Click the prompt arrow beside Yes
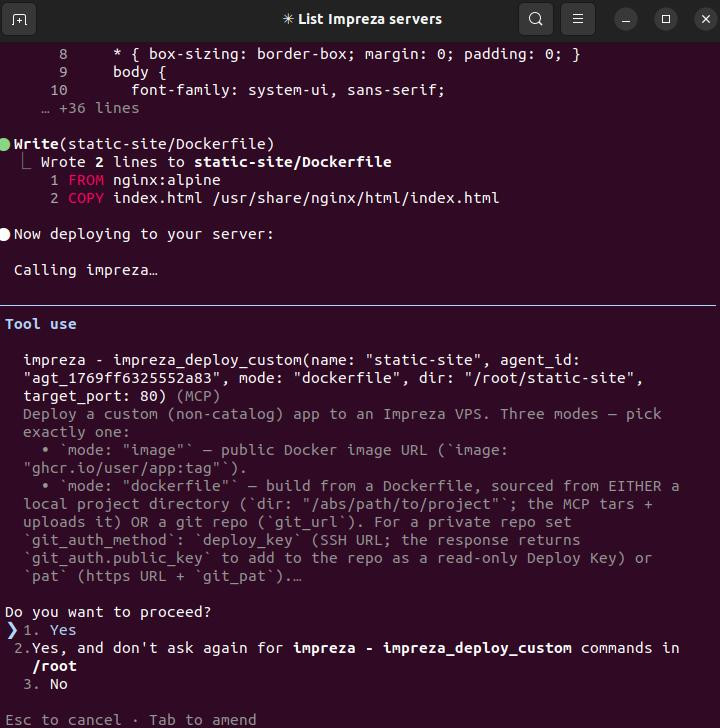 (x=12, y=630)
